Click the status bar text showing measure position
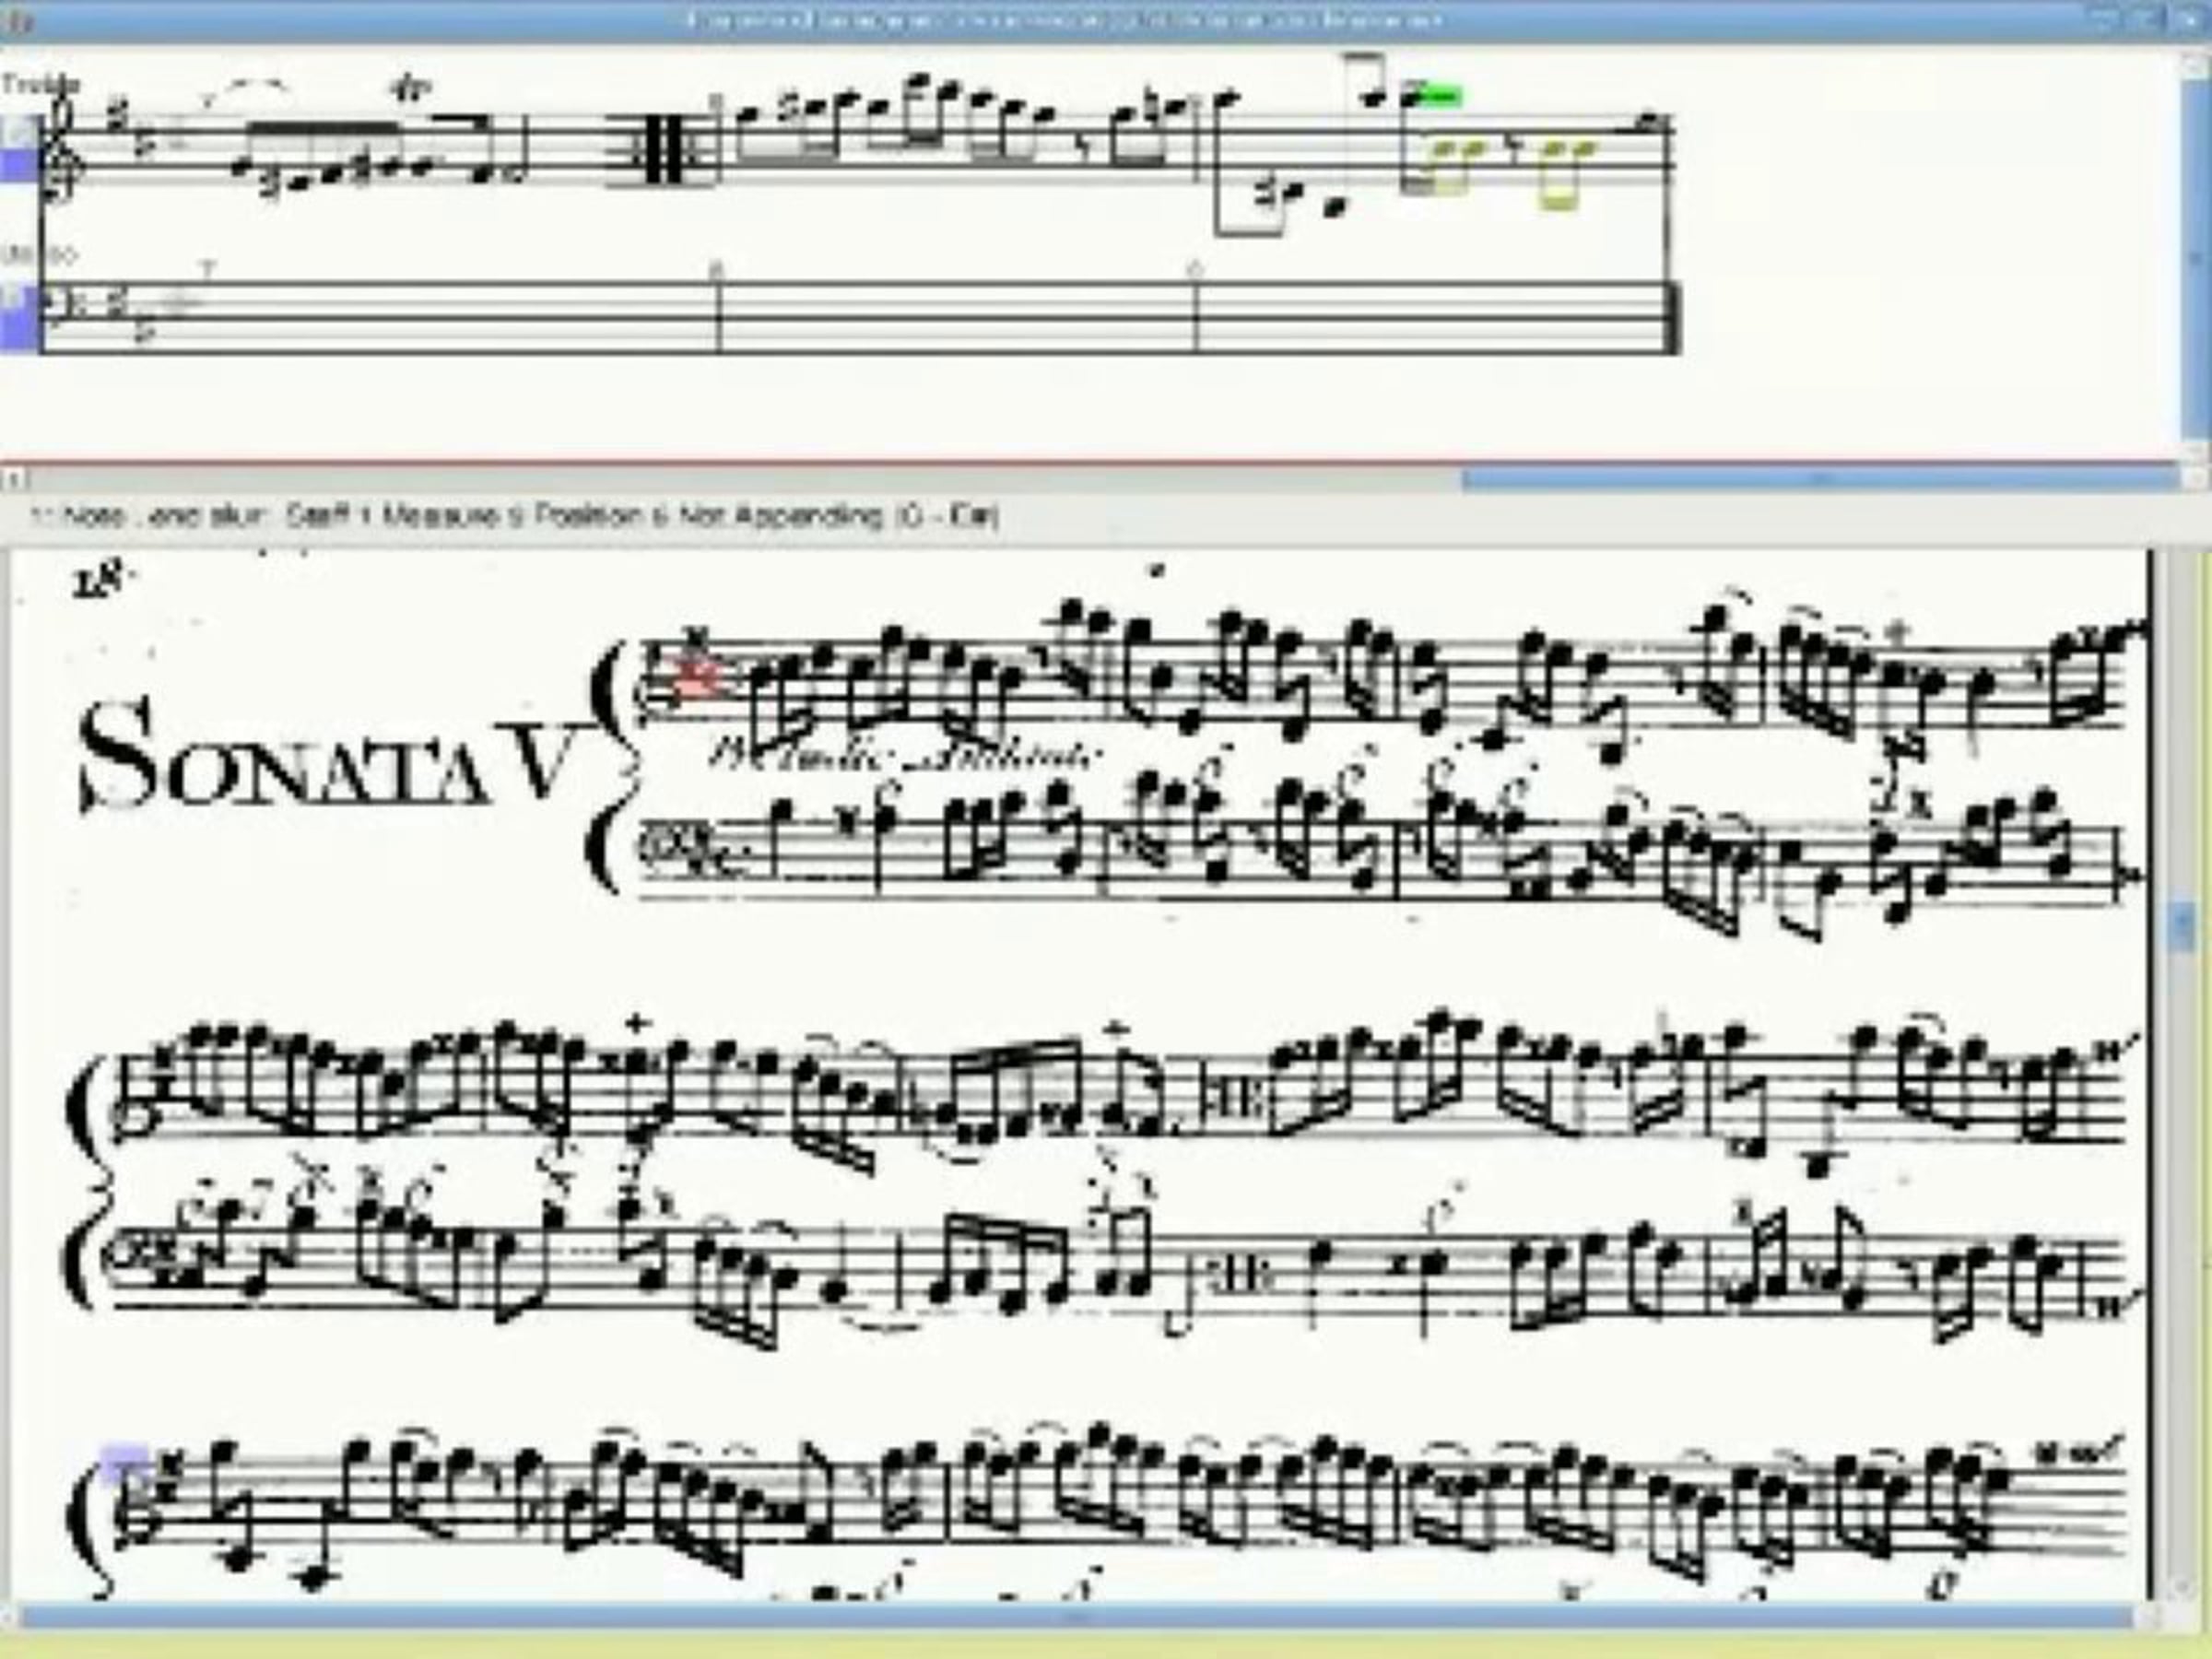This screenshot has height=1659, width=2212. pyautogui.click(x=514, y=517)
